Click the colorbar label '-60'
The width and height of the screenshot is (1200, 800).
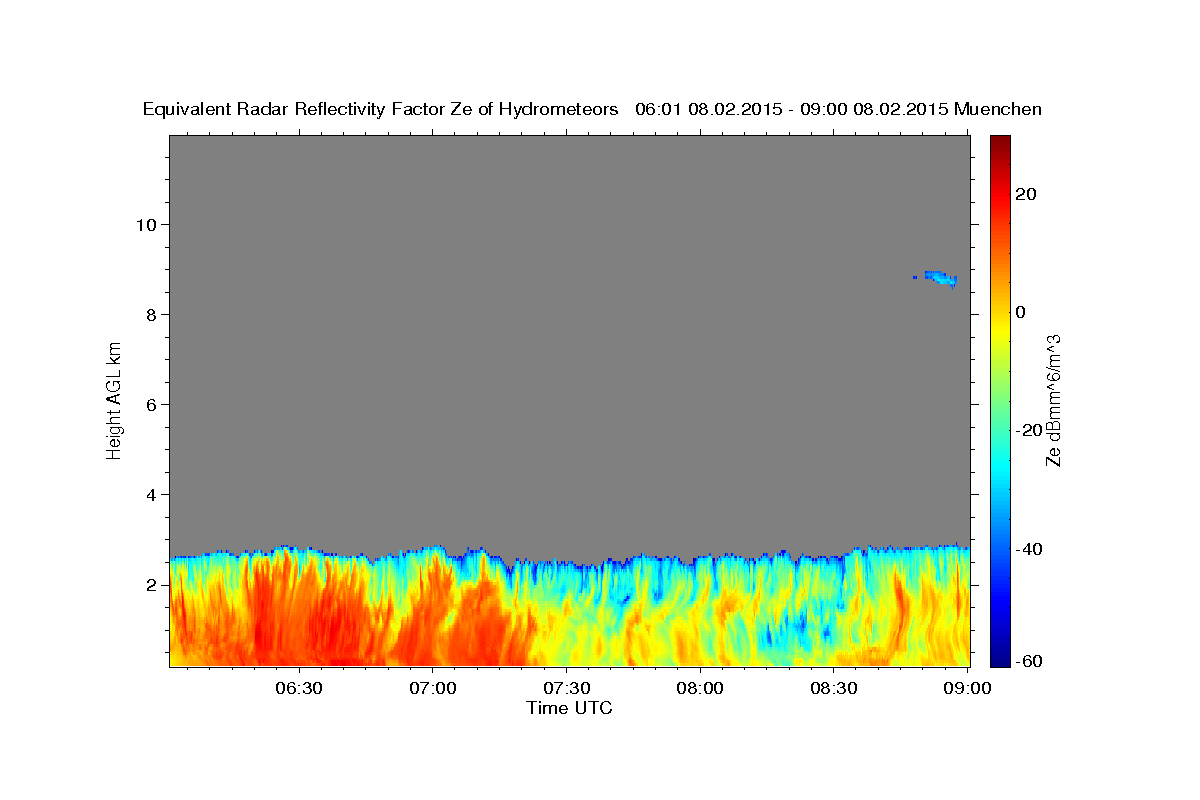[1029, 661]
